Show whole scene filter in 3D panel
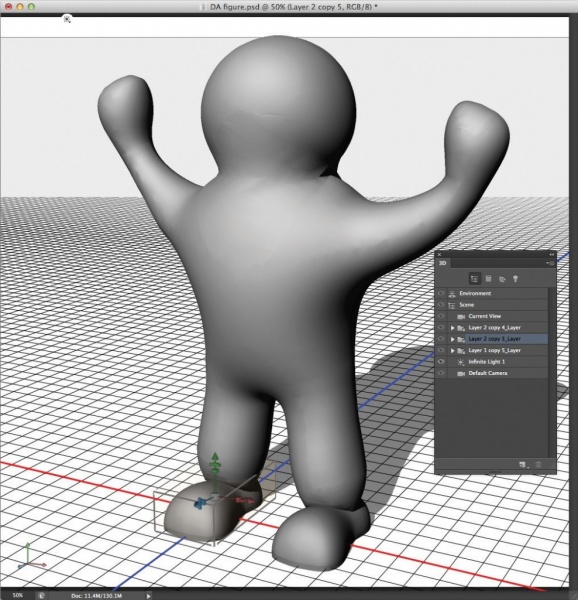Screen dimensions: 578x600 [x=475, y=279]
